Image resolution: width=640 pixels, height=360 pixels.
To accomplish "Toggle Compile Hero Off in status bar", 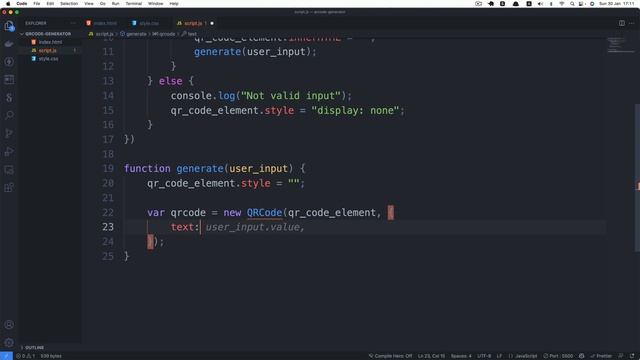I will click(x=390, y=356).
